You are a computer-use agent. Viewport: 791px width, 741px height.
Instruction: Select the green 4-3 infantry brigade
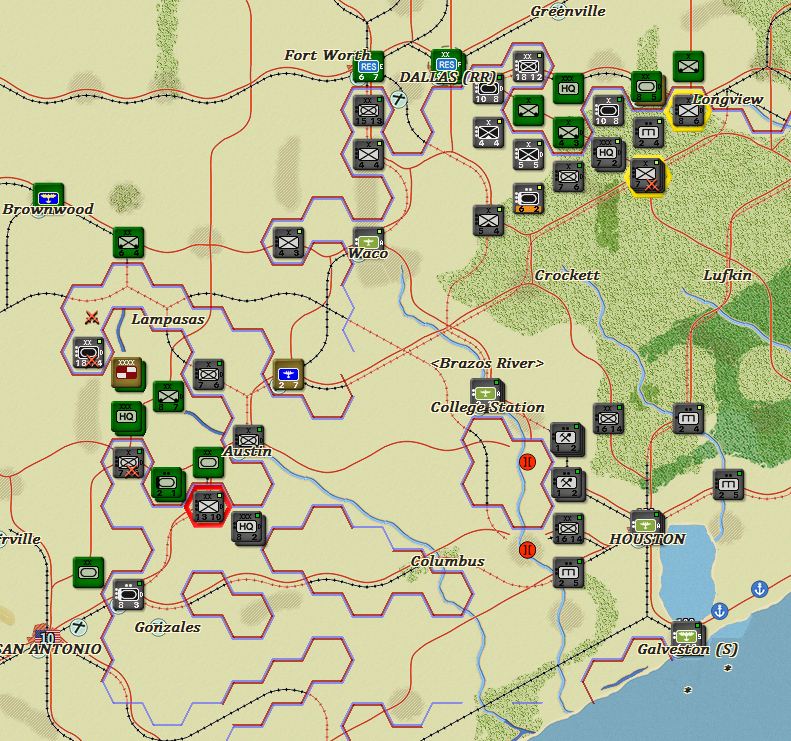click(568, 133)
